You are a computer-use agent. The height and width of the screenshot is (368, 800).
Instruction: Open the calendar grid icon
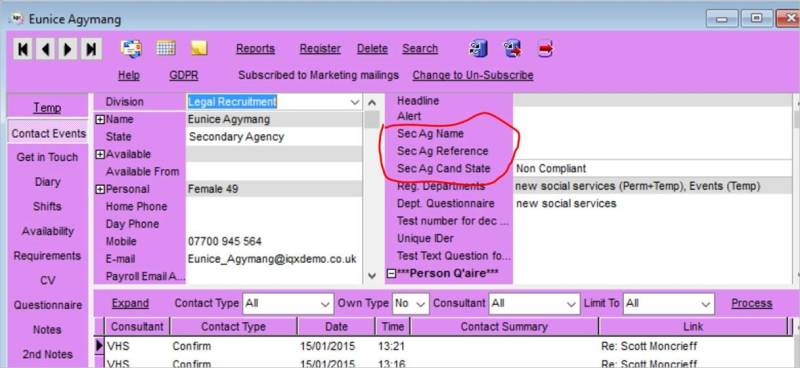(166, 48)
